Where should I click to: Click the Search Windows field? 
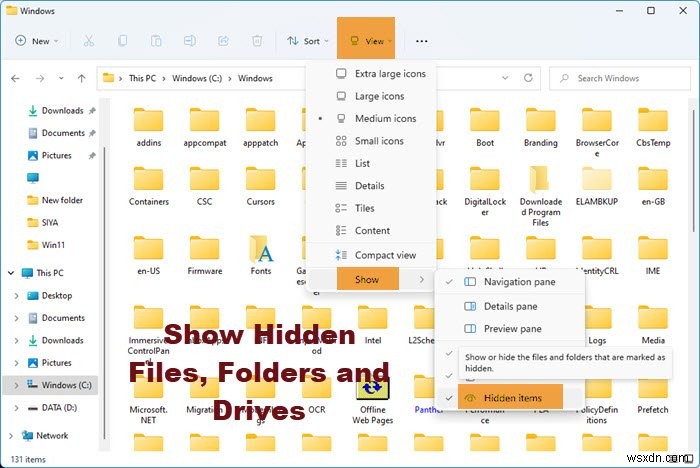coord(620,78)
